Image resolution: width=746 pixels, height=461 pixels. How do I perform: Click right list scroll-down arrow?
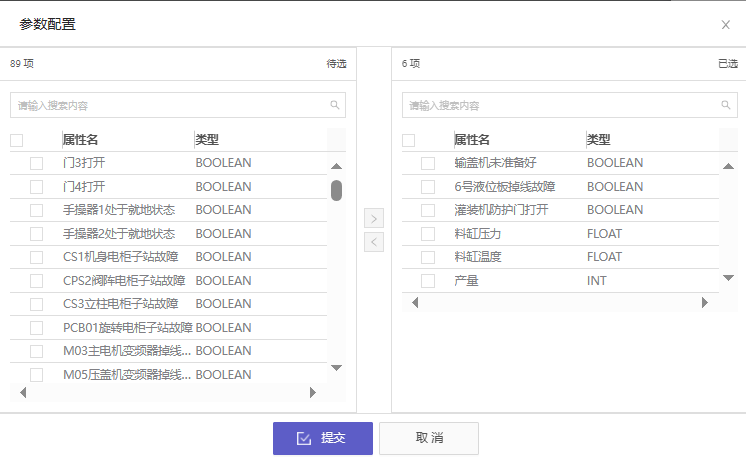pos(728,278)
